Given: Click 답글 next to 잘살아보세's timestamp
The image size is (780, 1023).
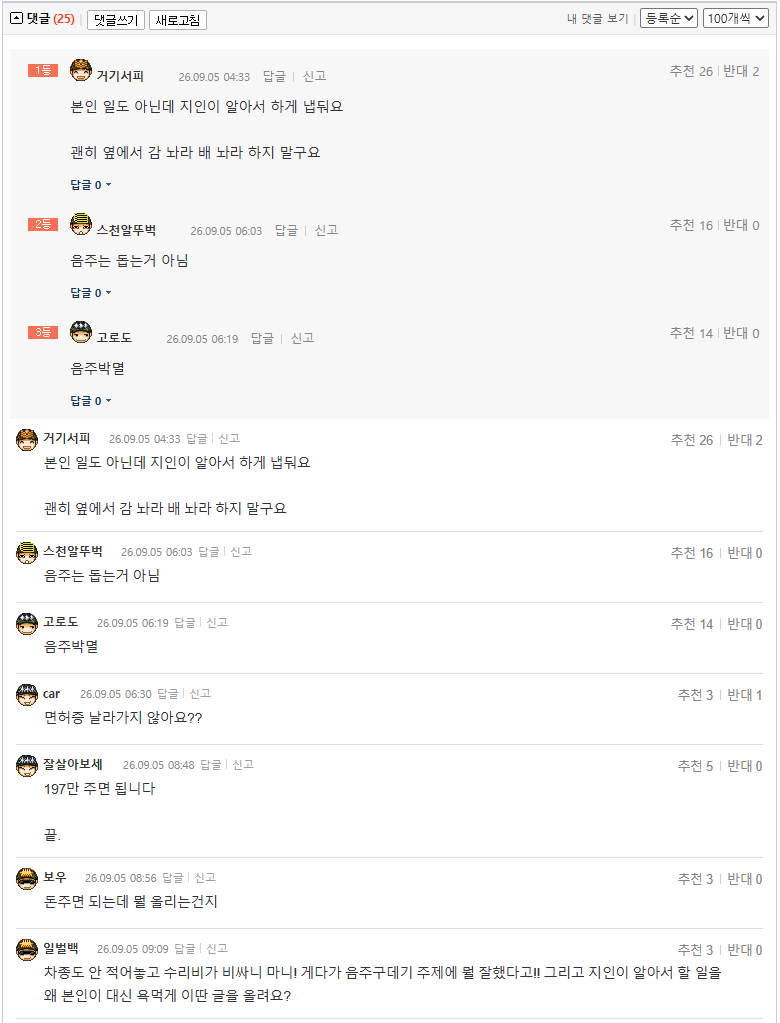Looking at the screenshot, I should coord(211,765).
